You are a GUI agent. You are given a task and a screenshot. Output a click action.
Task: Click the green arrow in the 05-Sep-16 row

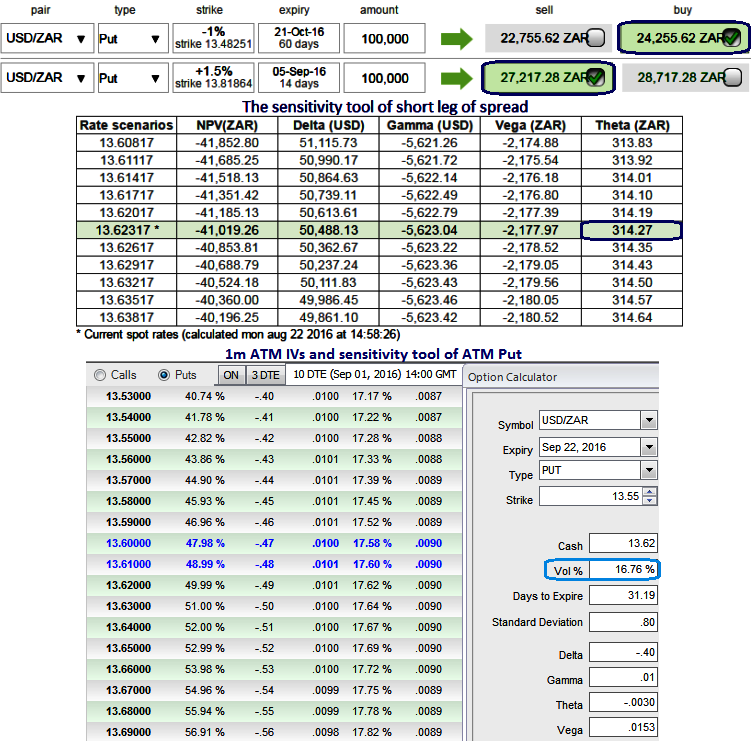[455, 77]
